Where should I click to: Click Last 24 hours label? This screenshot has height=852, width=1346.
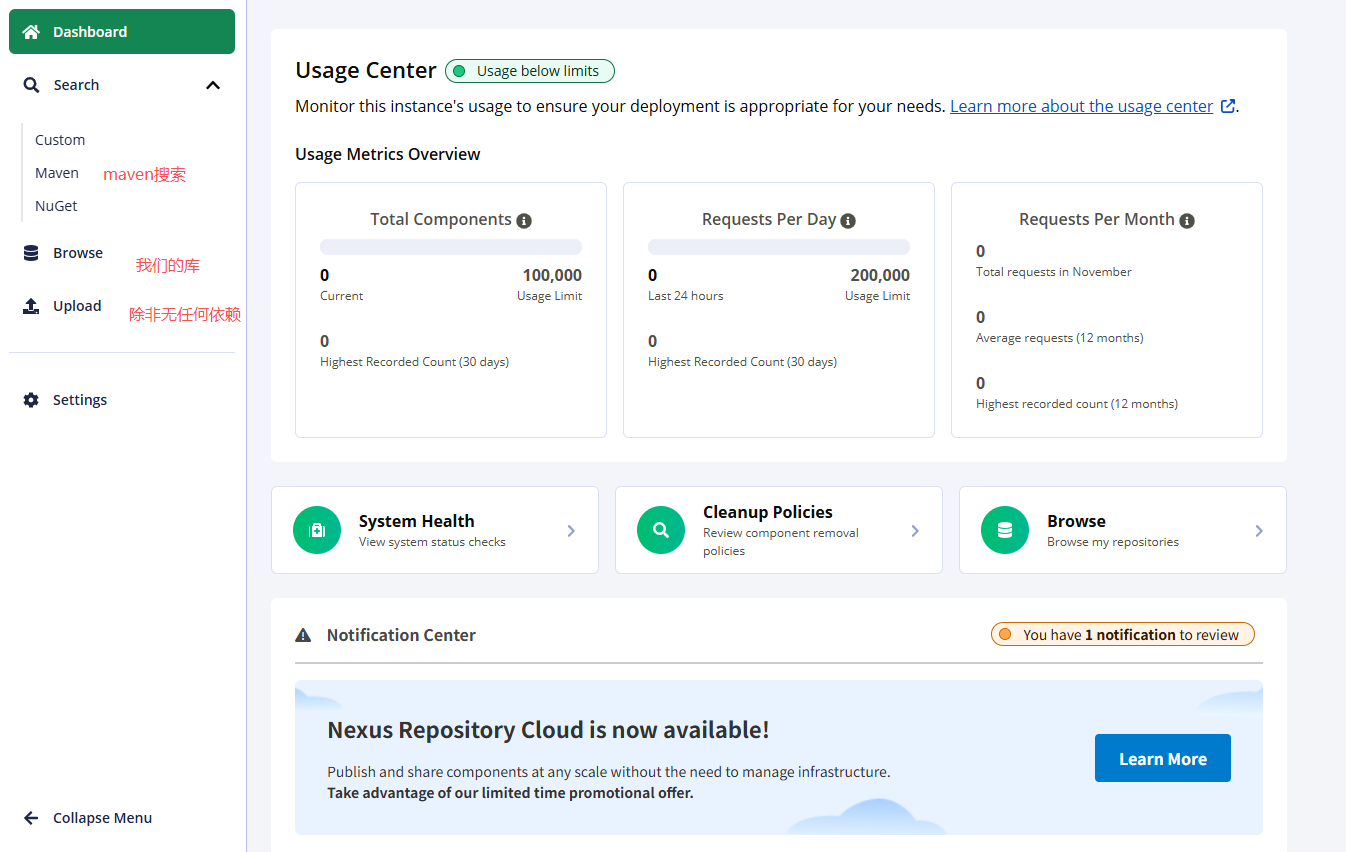click(686, 296)
